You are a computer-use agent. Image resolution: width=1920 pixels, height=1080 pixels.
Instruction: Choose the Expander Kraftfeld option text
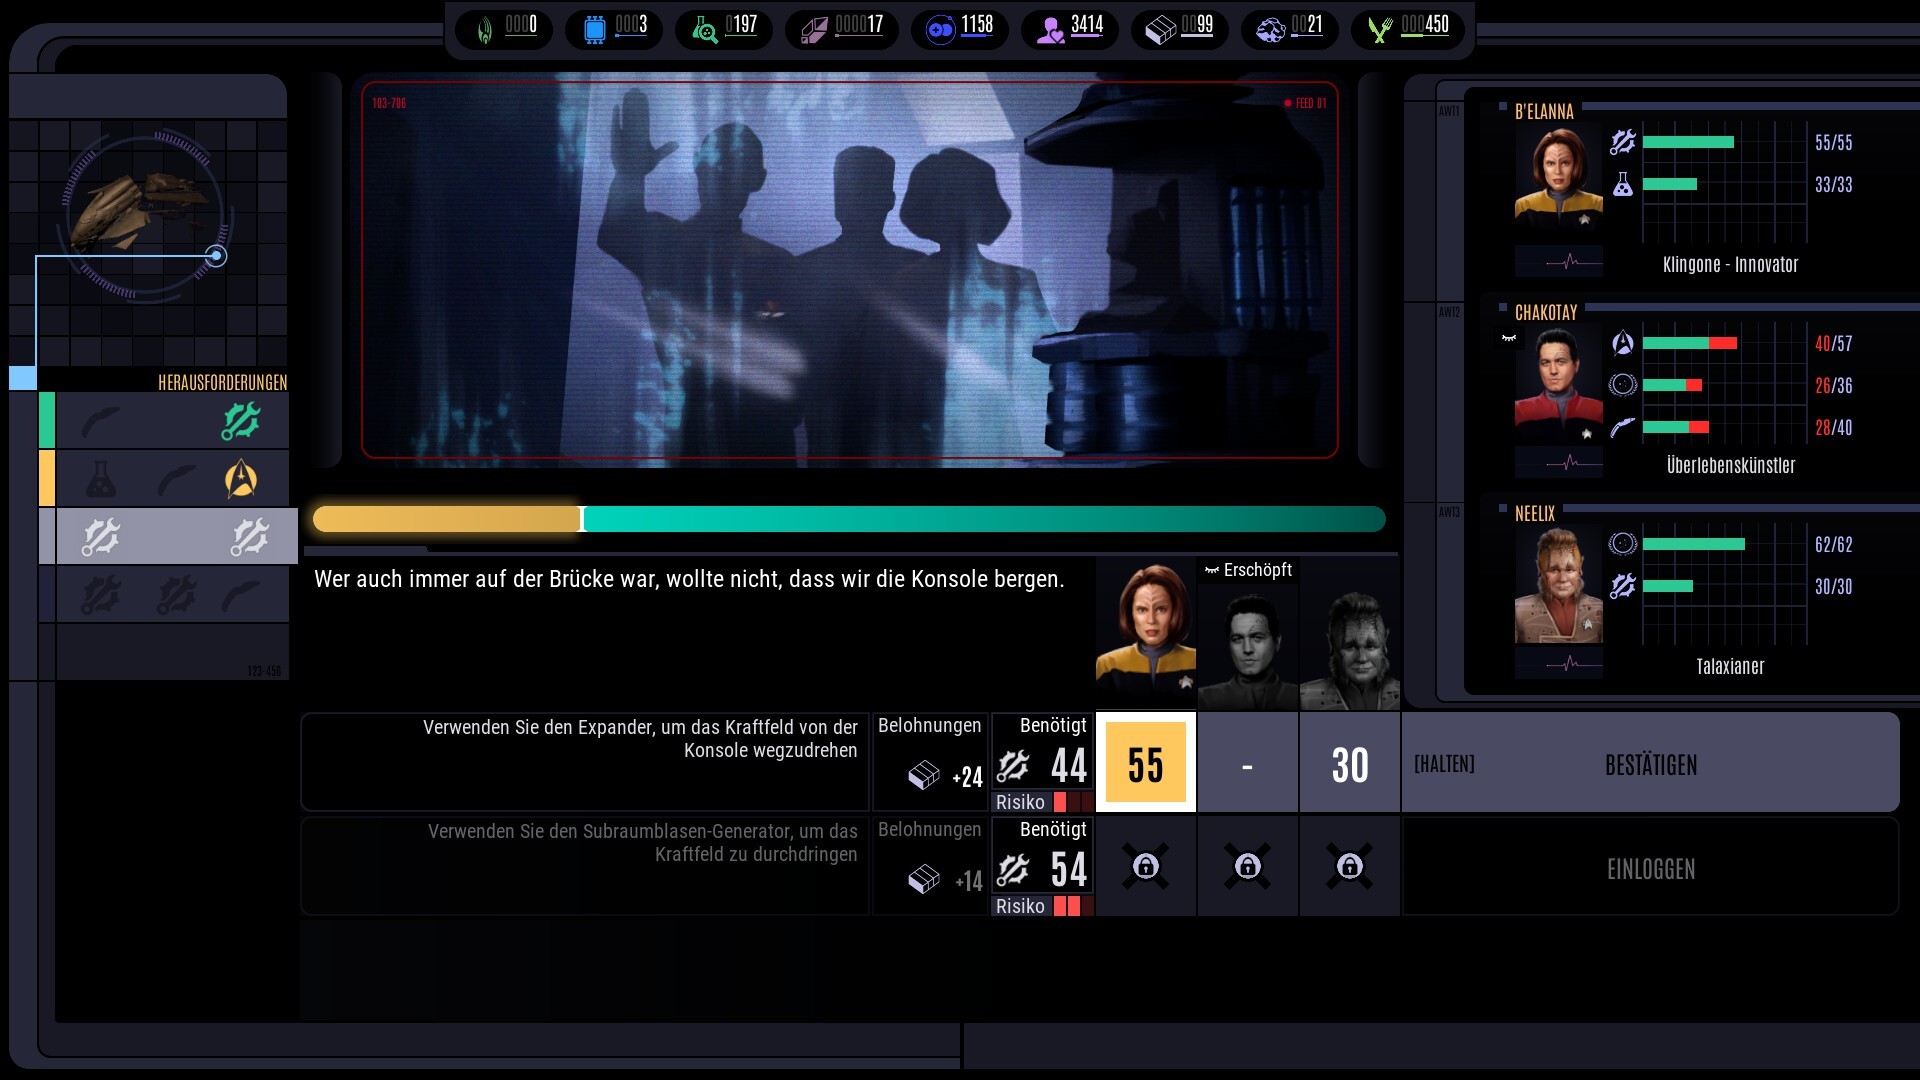tap(640, 739)
